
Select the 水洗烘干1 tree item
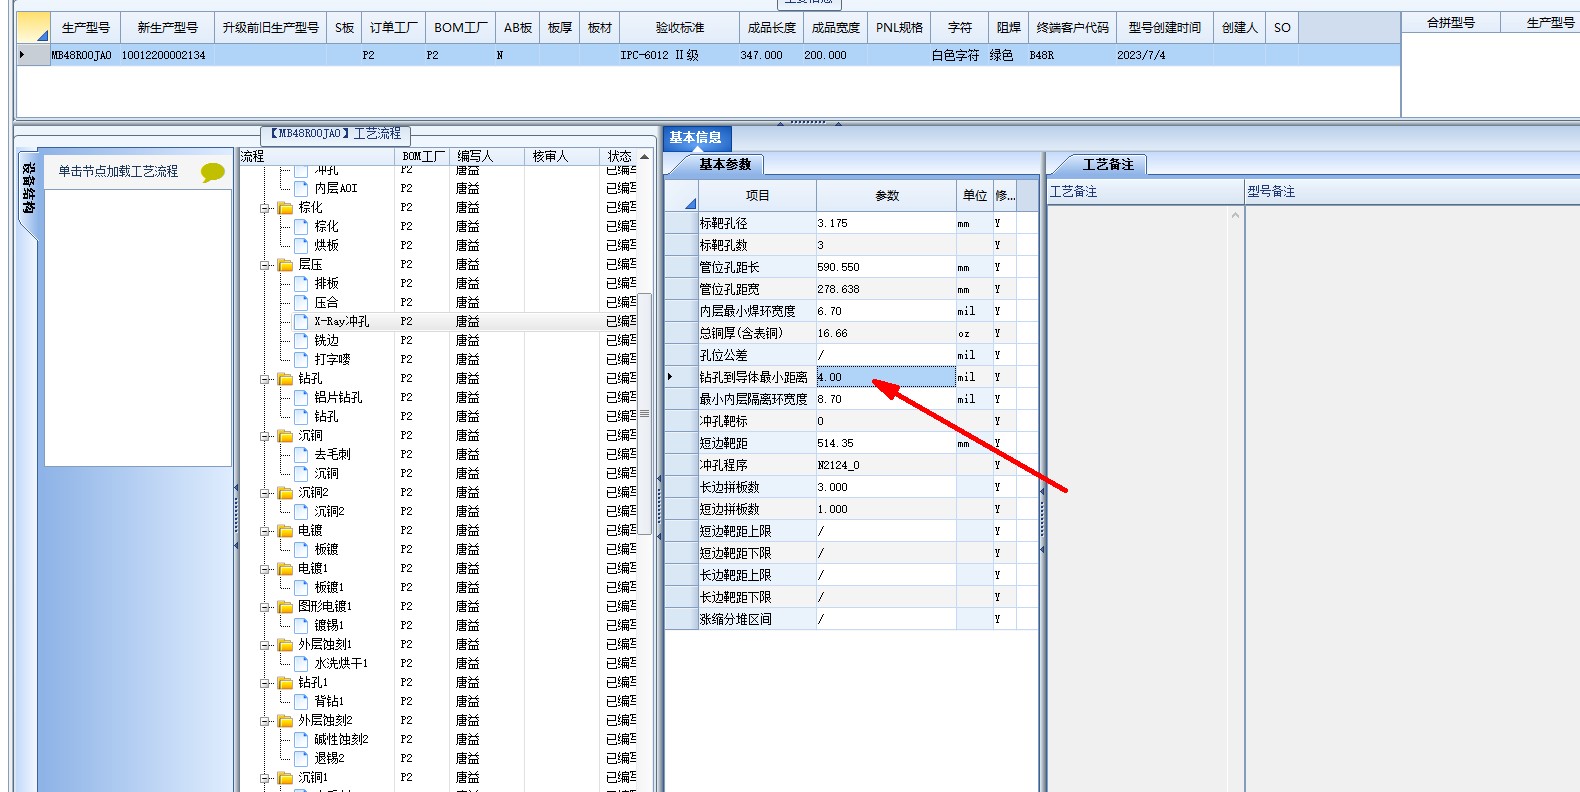(x=341, y=663)
